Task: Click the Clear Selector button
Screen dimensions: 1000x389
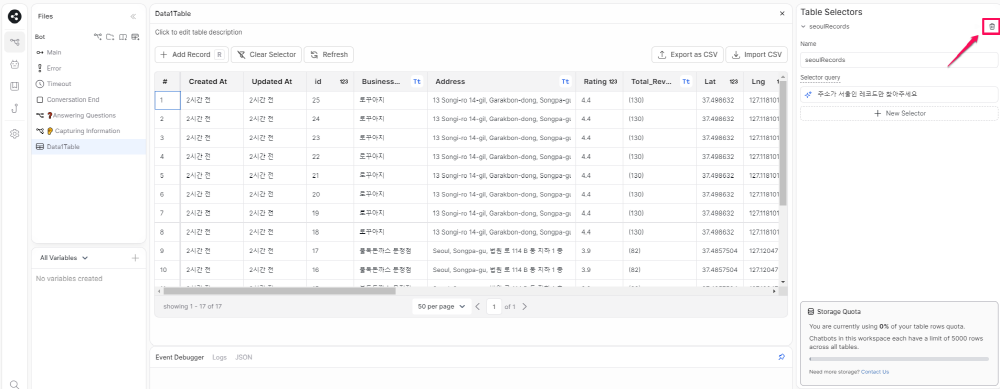Action: [267, 54]
